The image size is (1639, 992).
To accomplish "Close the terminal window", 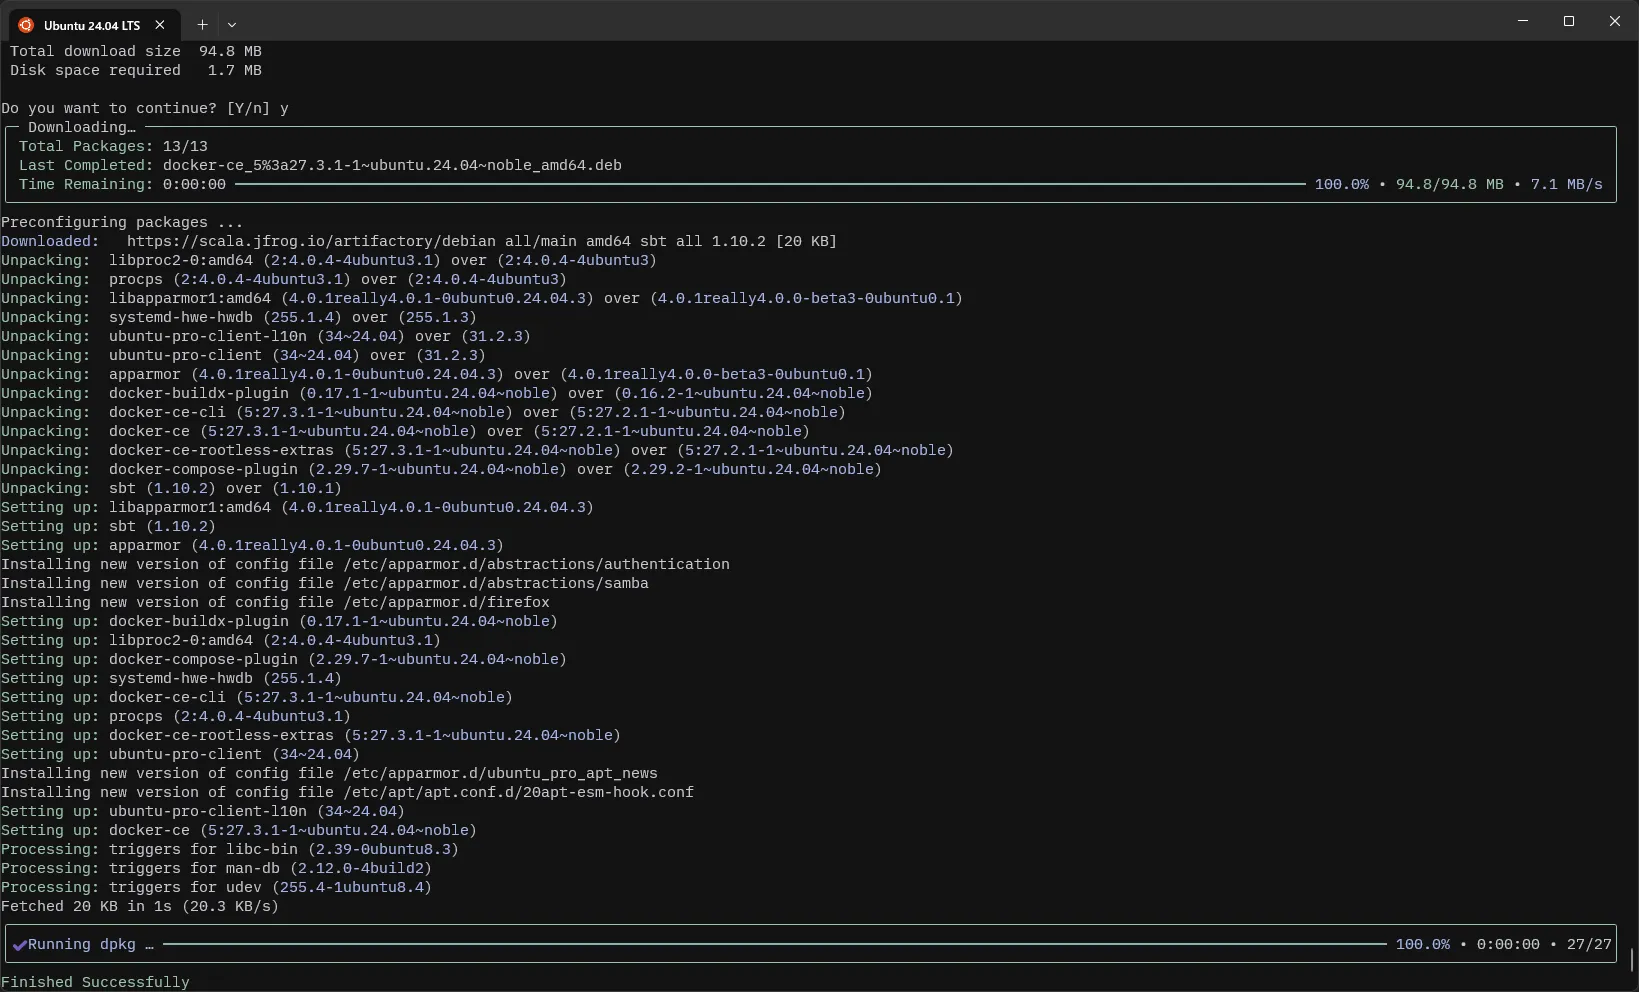I will (x=1615, y=21).
